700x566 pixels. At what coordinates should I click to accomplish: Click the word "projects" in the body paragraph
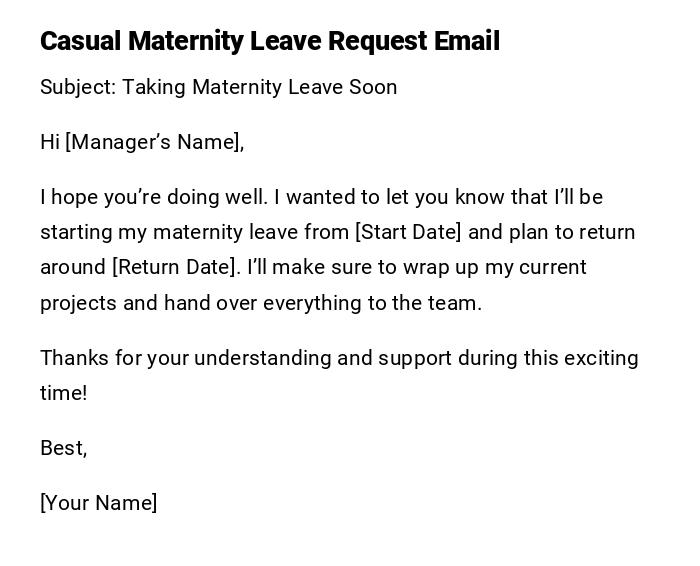point(78,303)
